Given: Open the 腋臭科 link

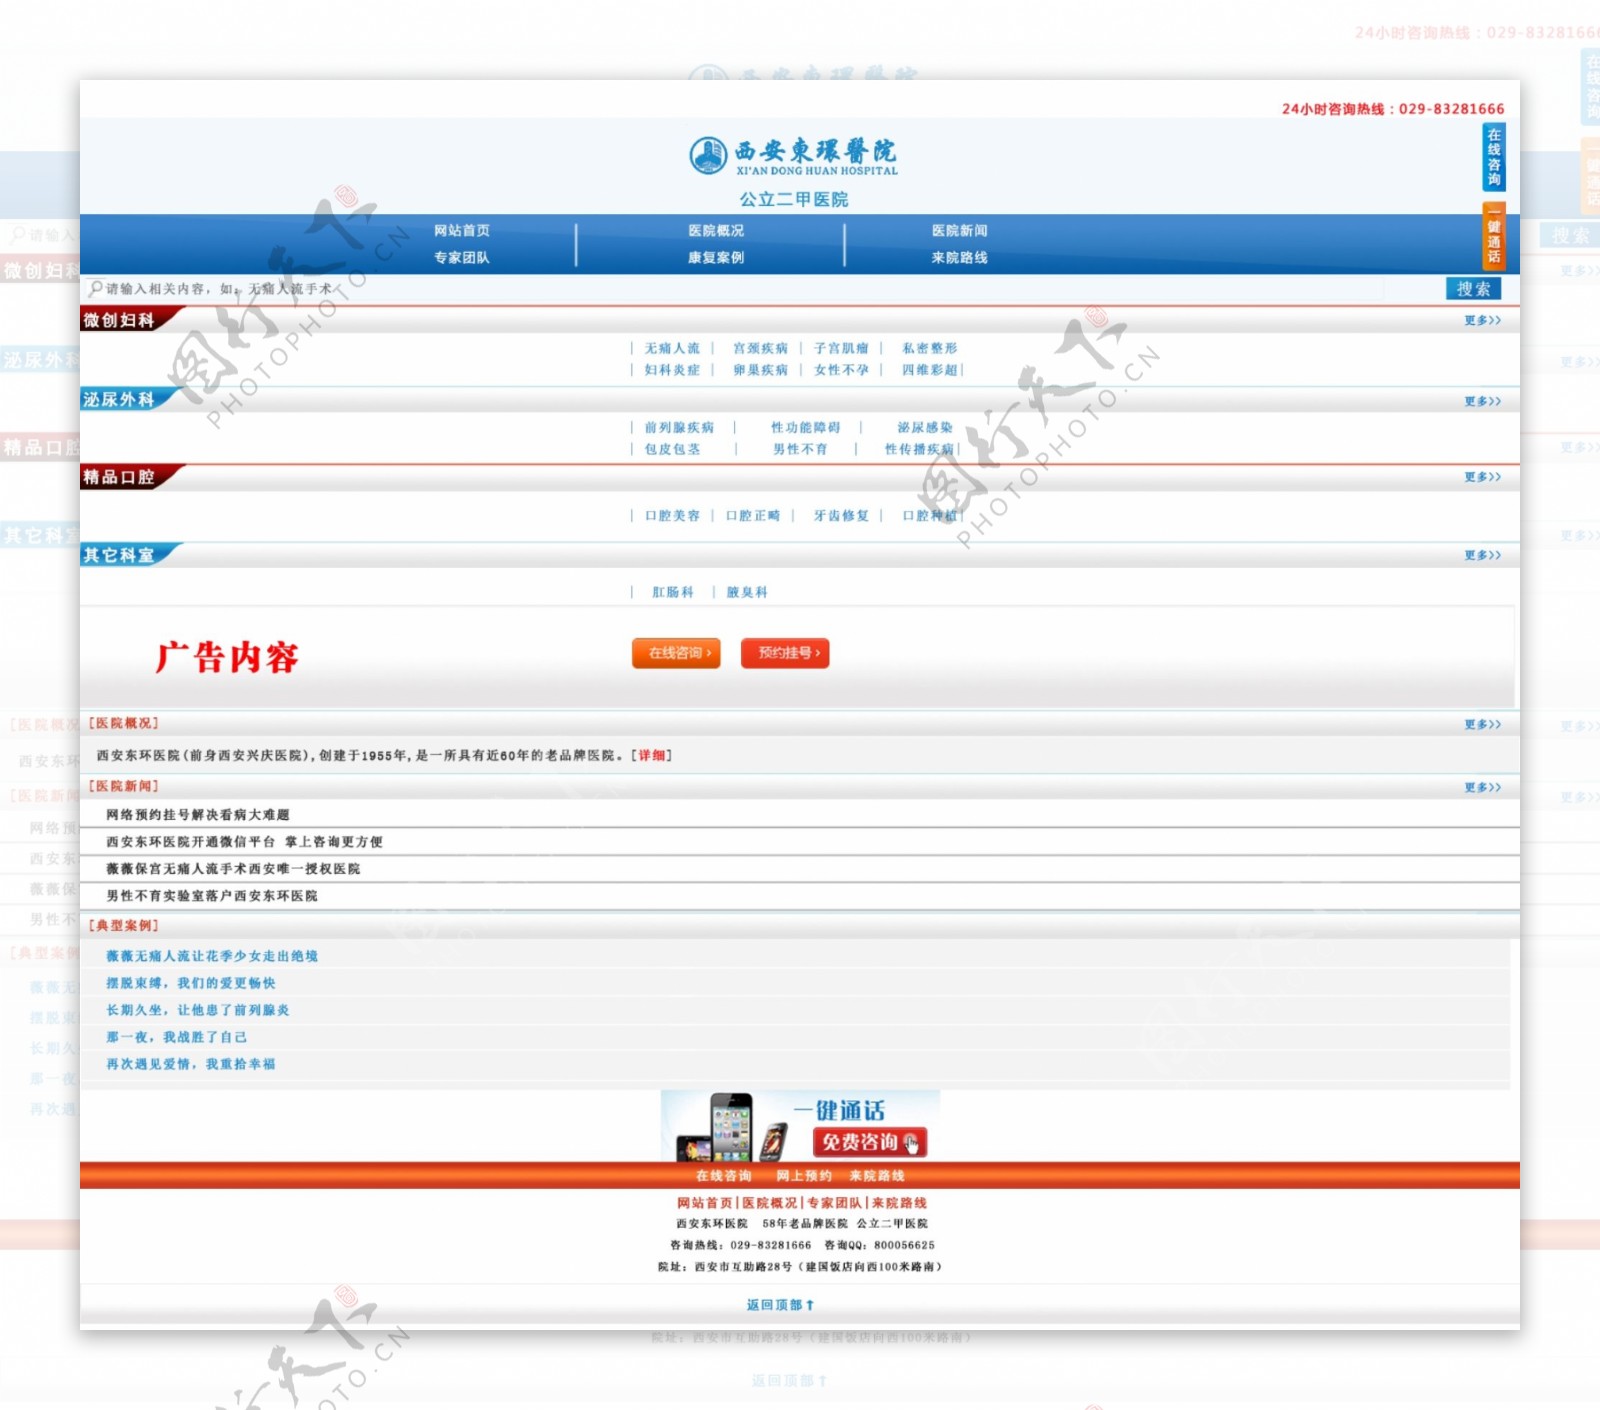Looking at the screenshot, I should coord(746,592).
